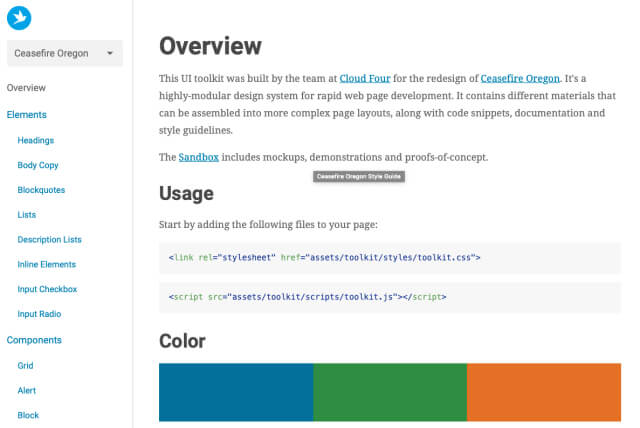Click the stylesheet link code snippet
This screenshot has height=428, width=640.
click(390, 258)
